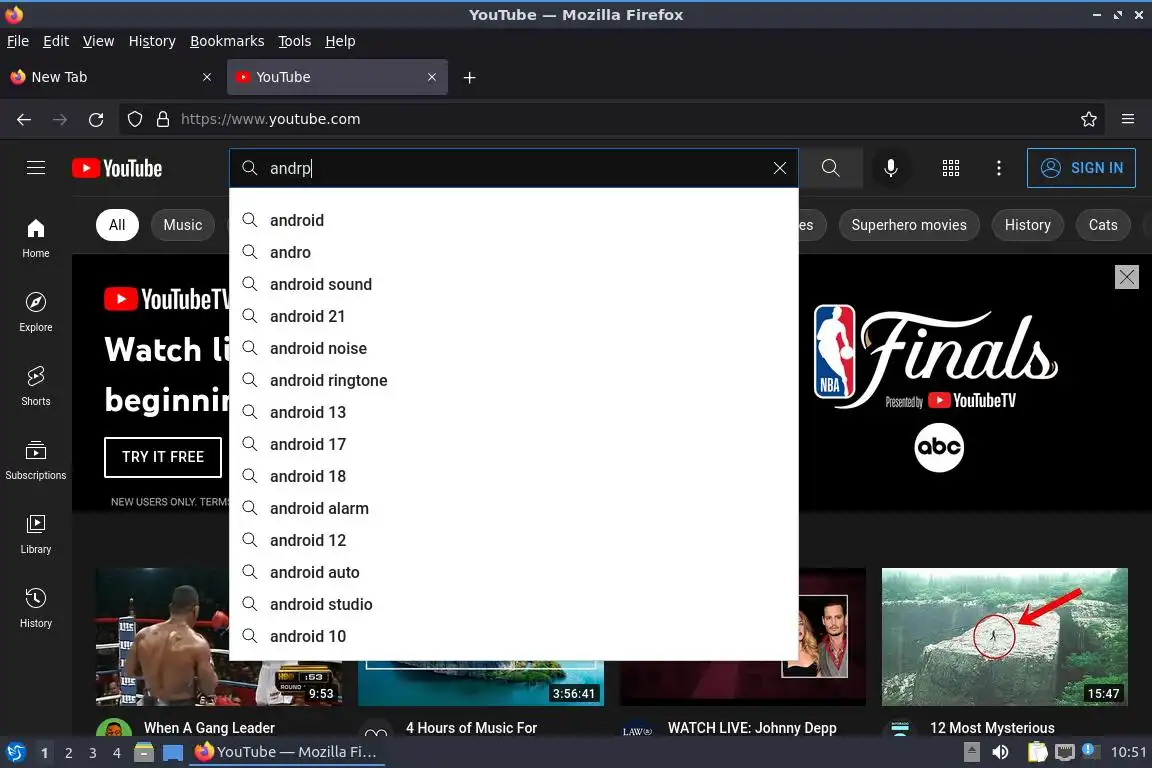The width and height of the screenshot is (1152, 768).
Task: Open the 12 Most Mysterious video thumbnail
Action: (x=1004, y=636)
